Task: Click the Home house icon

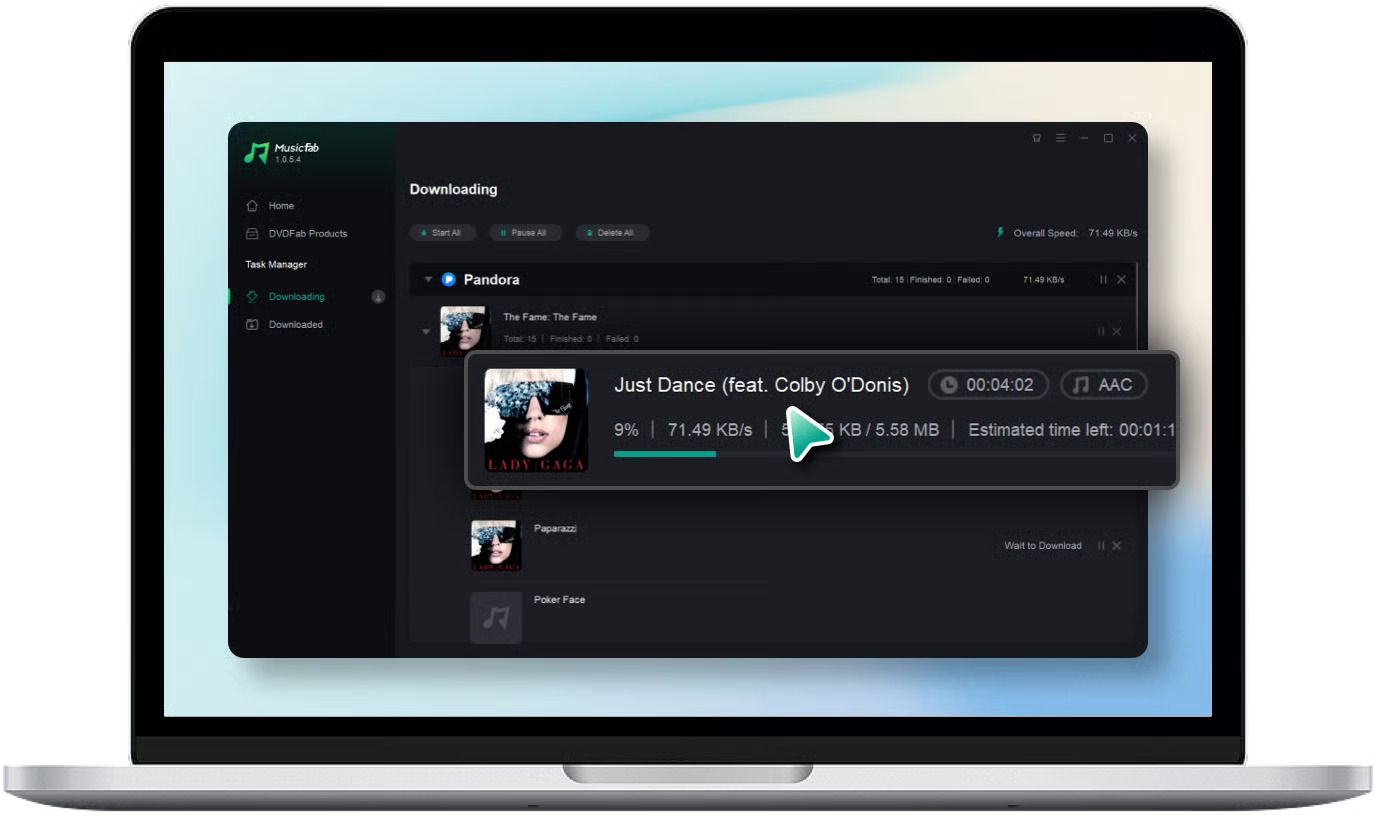Action: pyautogui.click(x=252, y=206)
